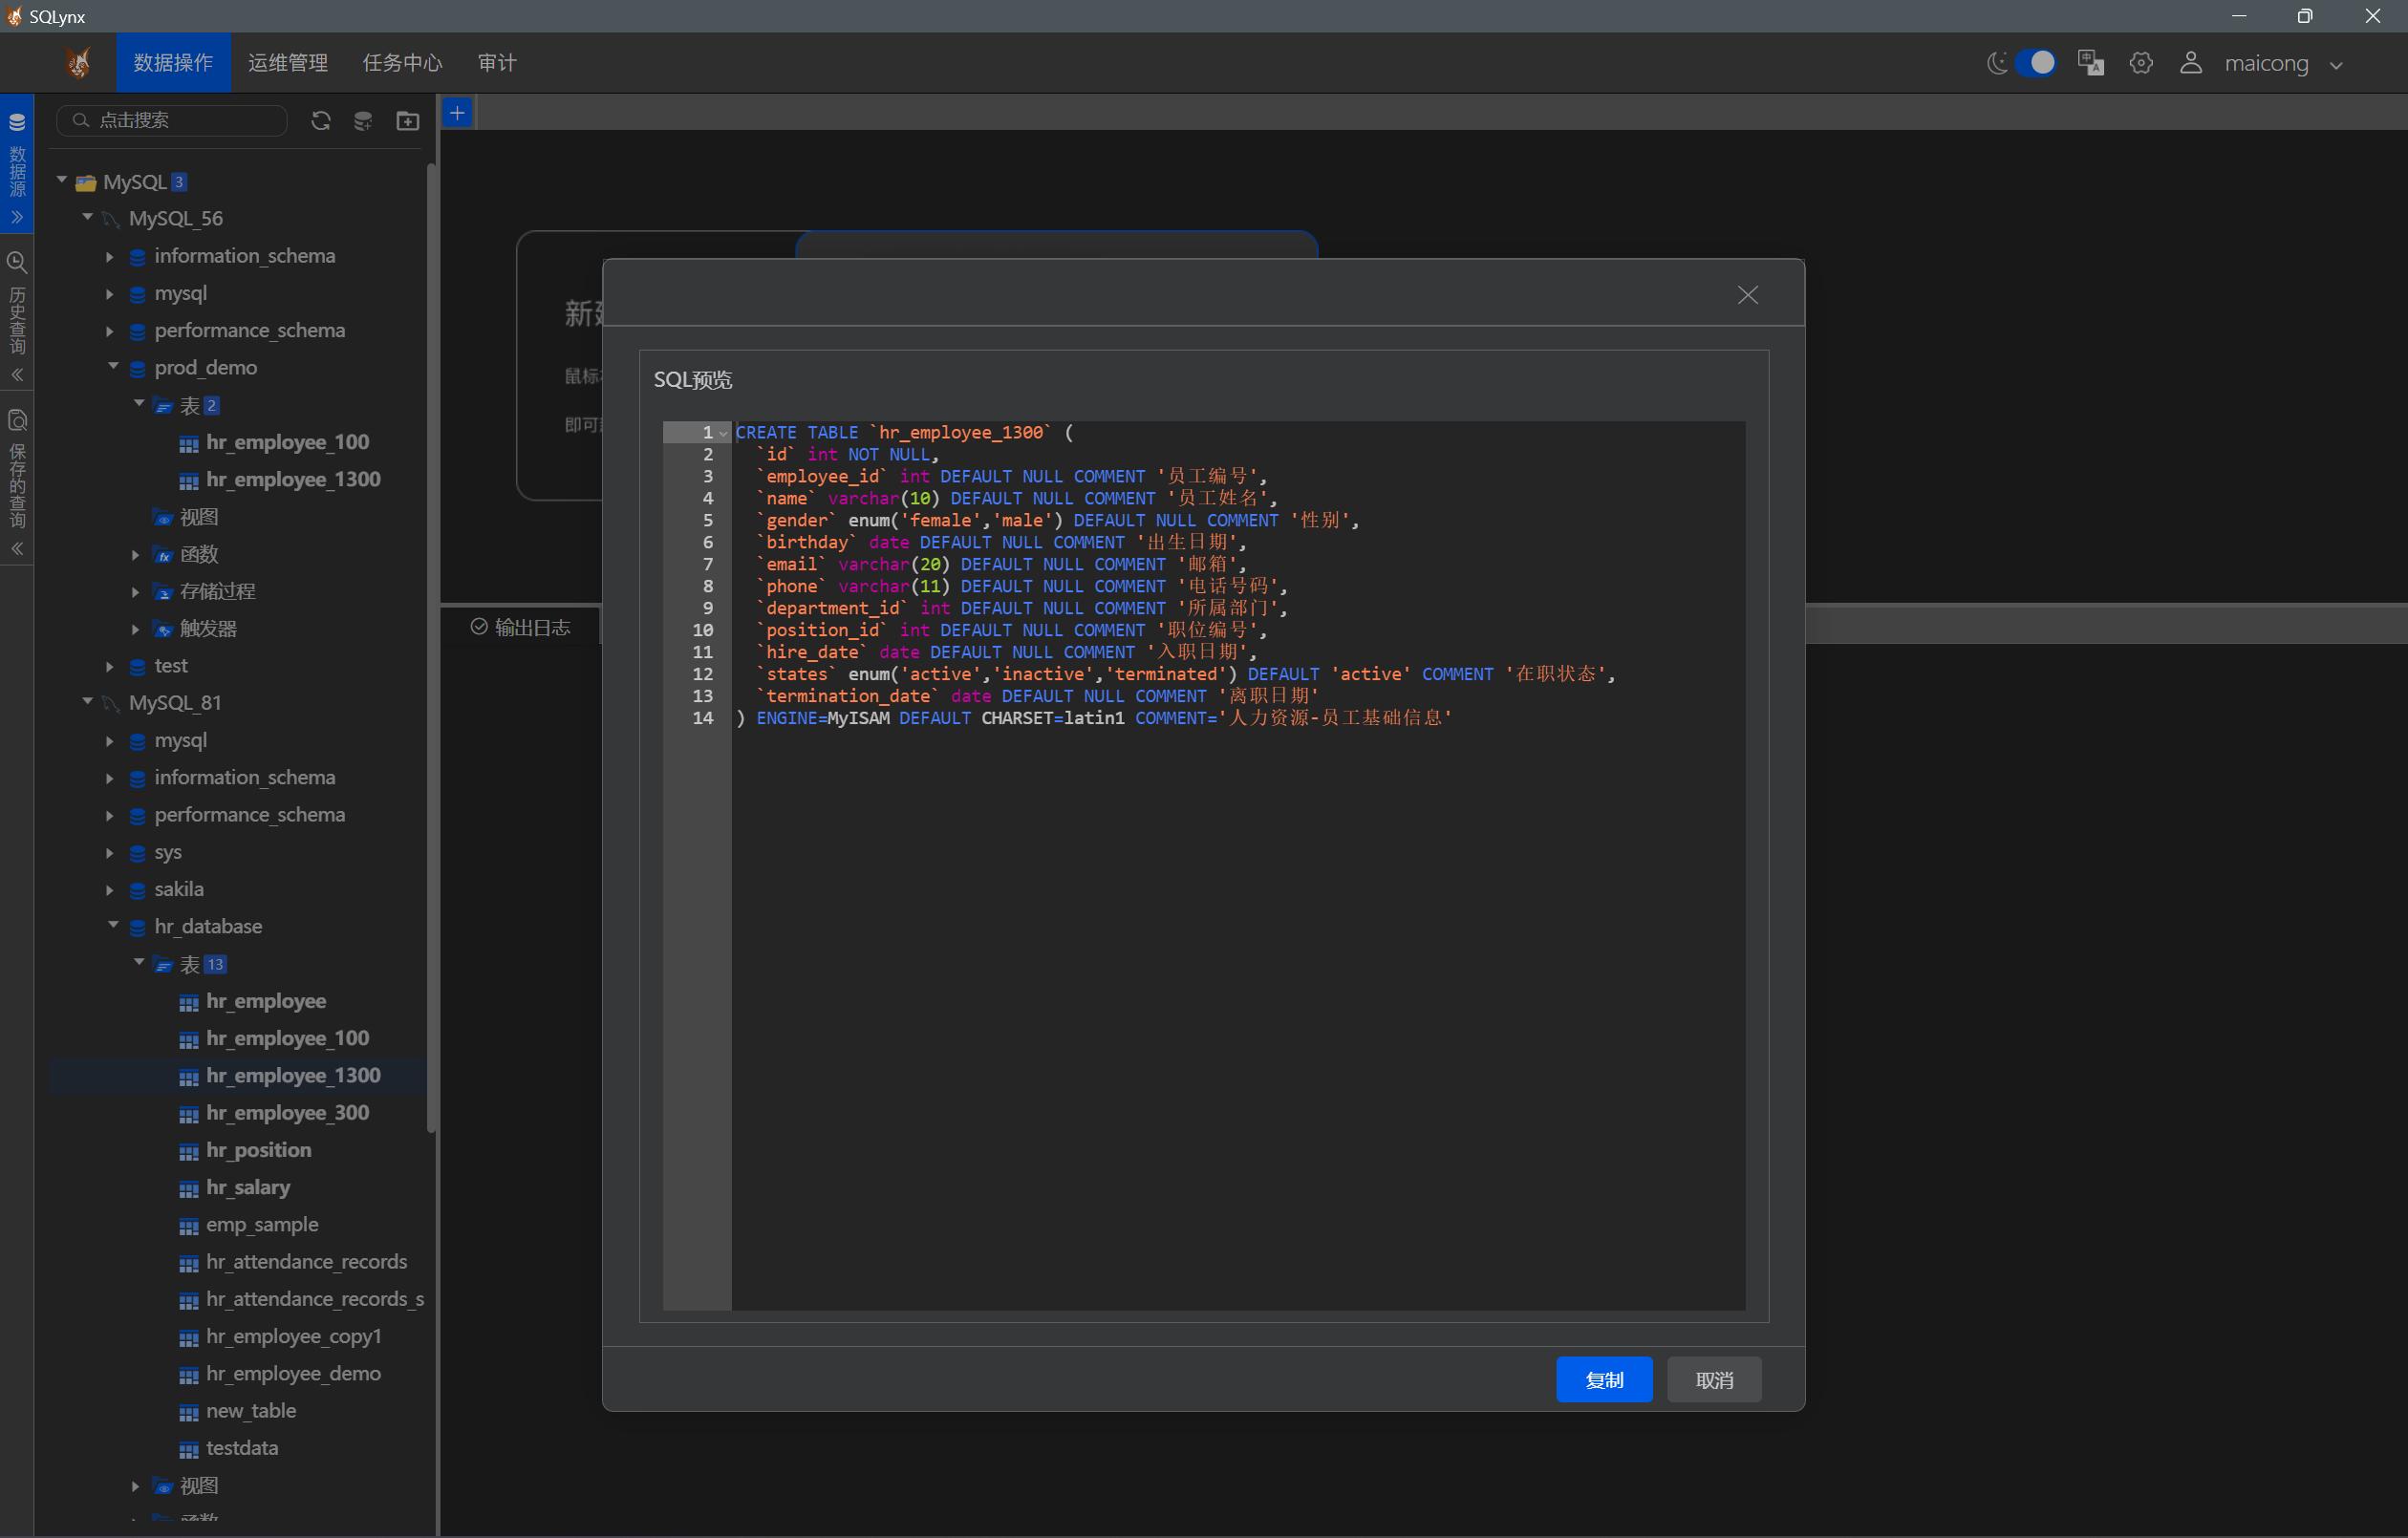The width and height of the screenshot is (2408, 1538).
Task: Open the 视图 folder in prod_demo
Action: click(x=198, y=517)
